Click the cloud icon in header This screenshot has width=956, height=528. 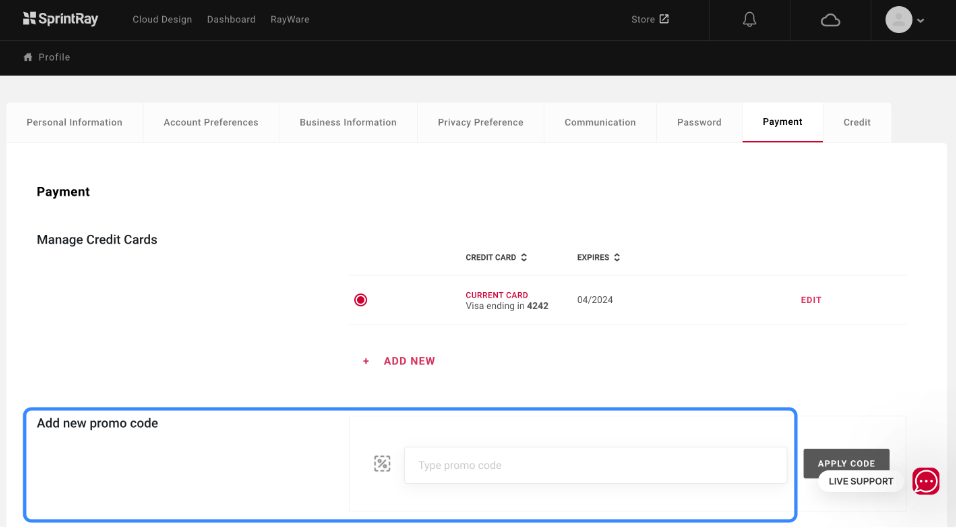pyautogui.click(x=830, y=20)
